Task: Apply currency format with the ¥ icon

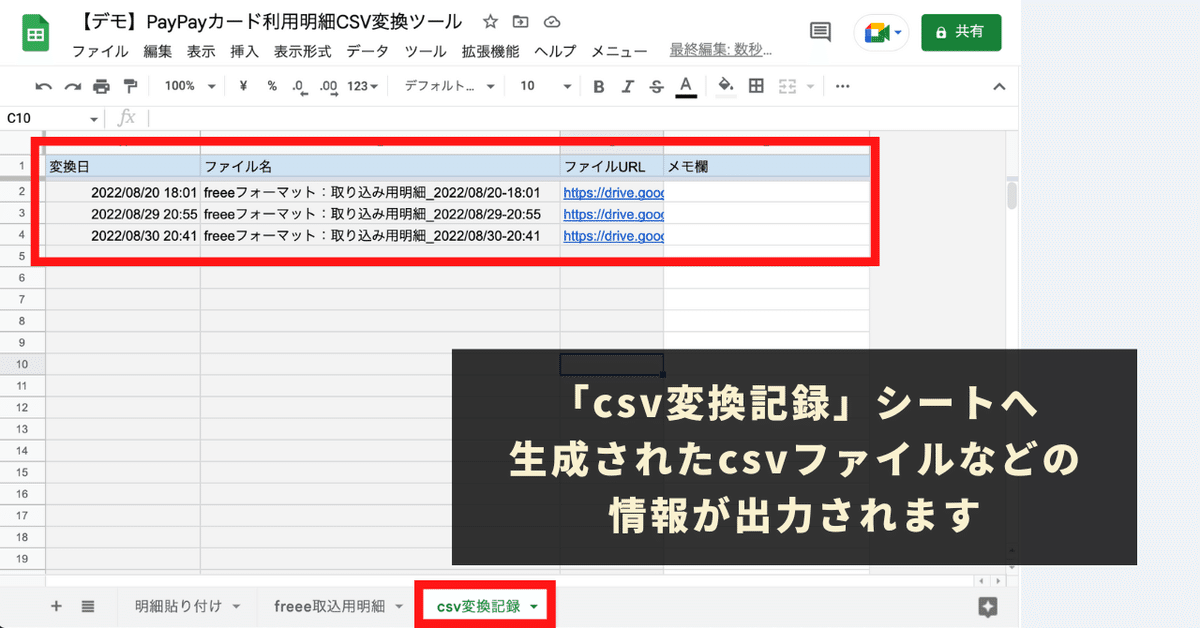Action: [241, 86]
